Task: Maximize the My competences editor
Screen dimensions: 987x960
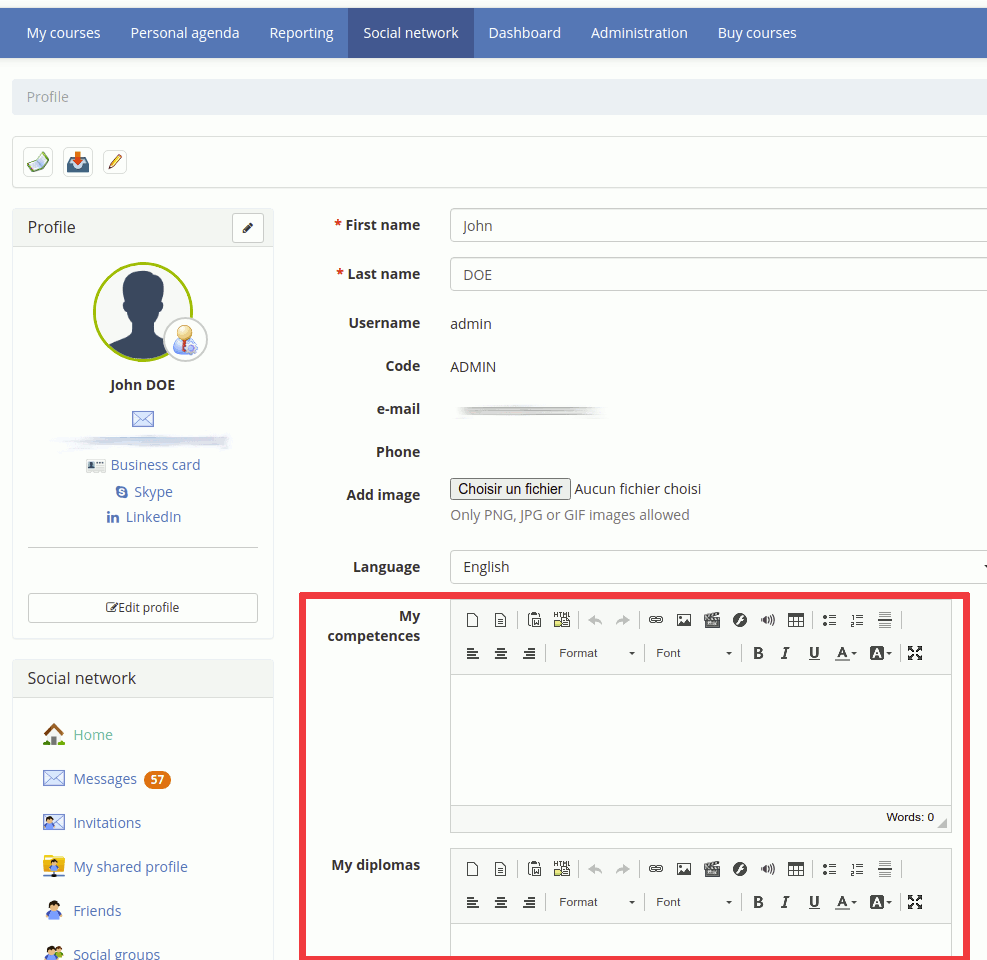Action: (914, 653)
